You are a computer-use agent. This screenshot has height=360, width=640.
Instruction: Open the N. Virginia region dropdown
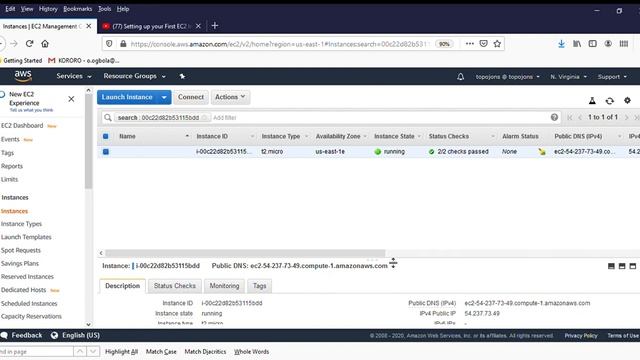568,76
